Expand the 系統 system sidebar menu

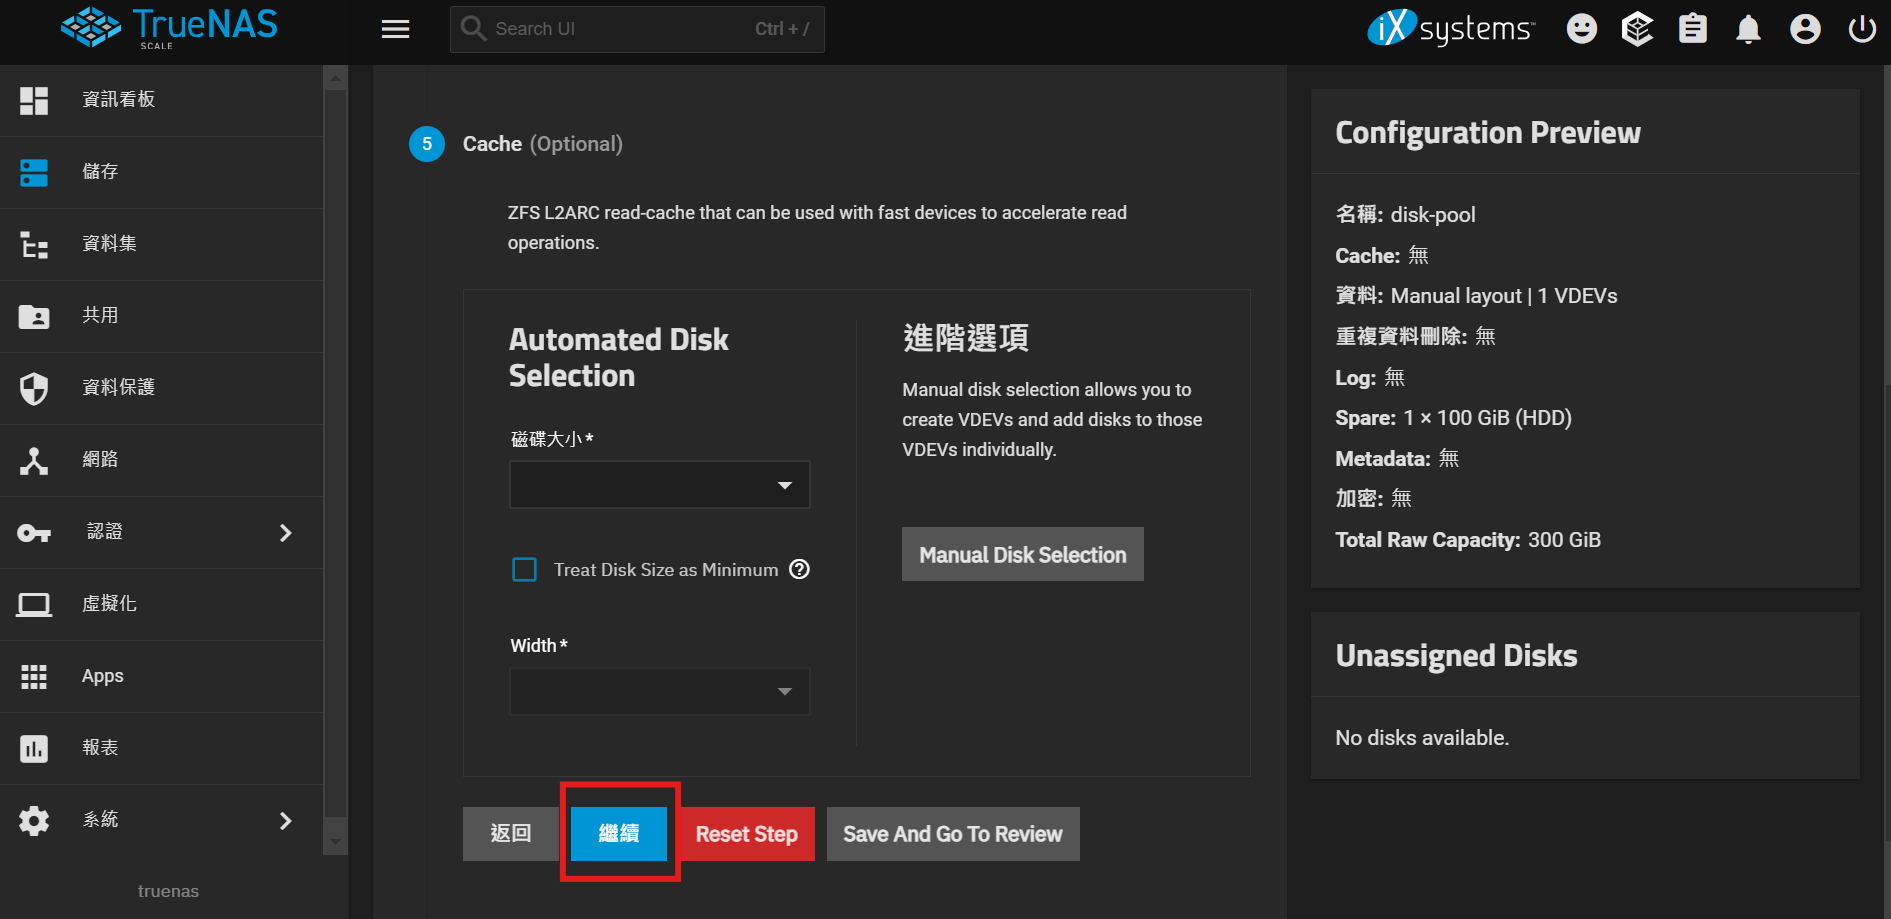click(162, 820)
